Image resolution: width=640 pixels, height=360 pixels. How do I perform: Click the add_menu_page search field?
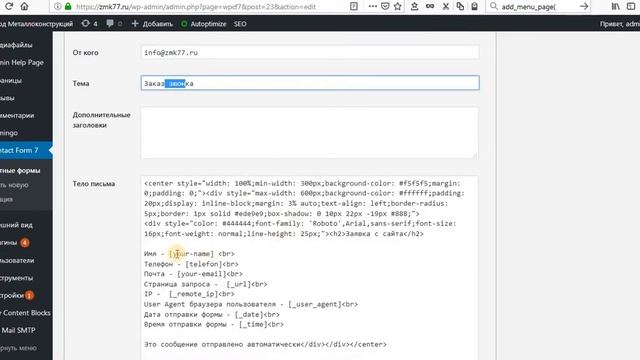click(538, 7)
